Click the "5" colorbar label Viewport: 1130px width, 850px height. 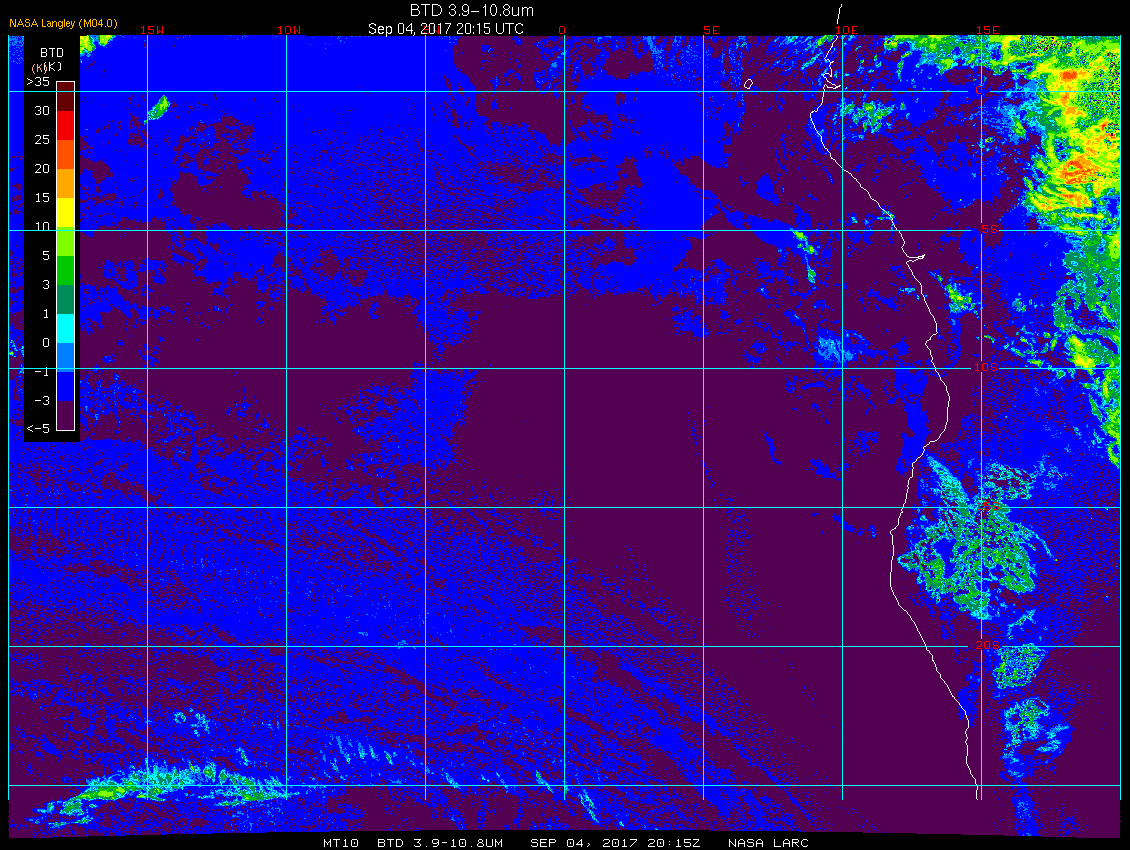pyautogui.click(x=46, y=255)
